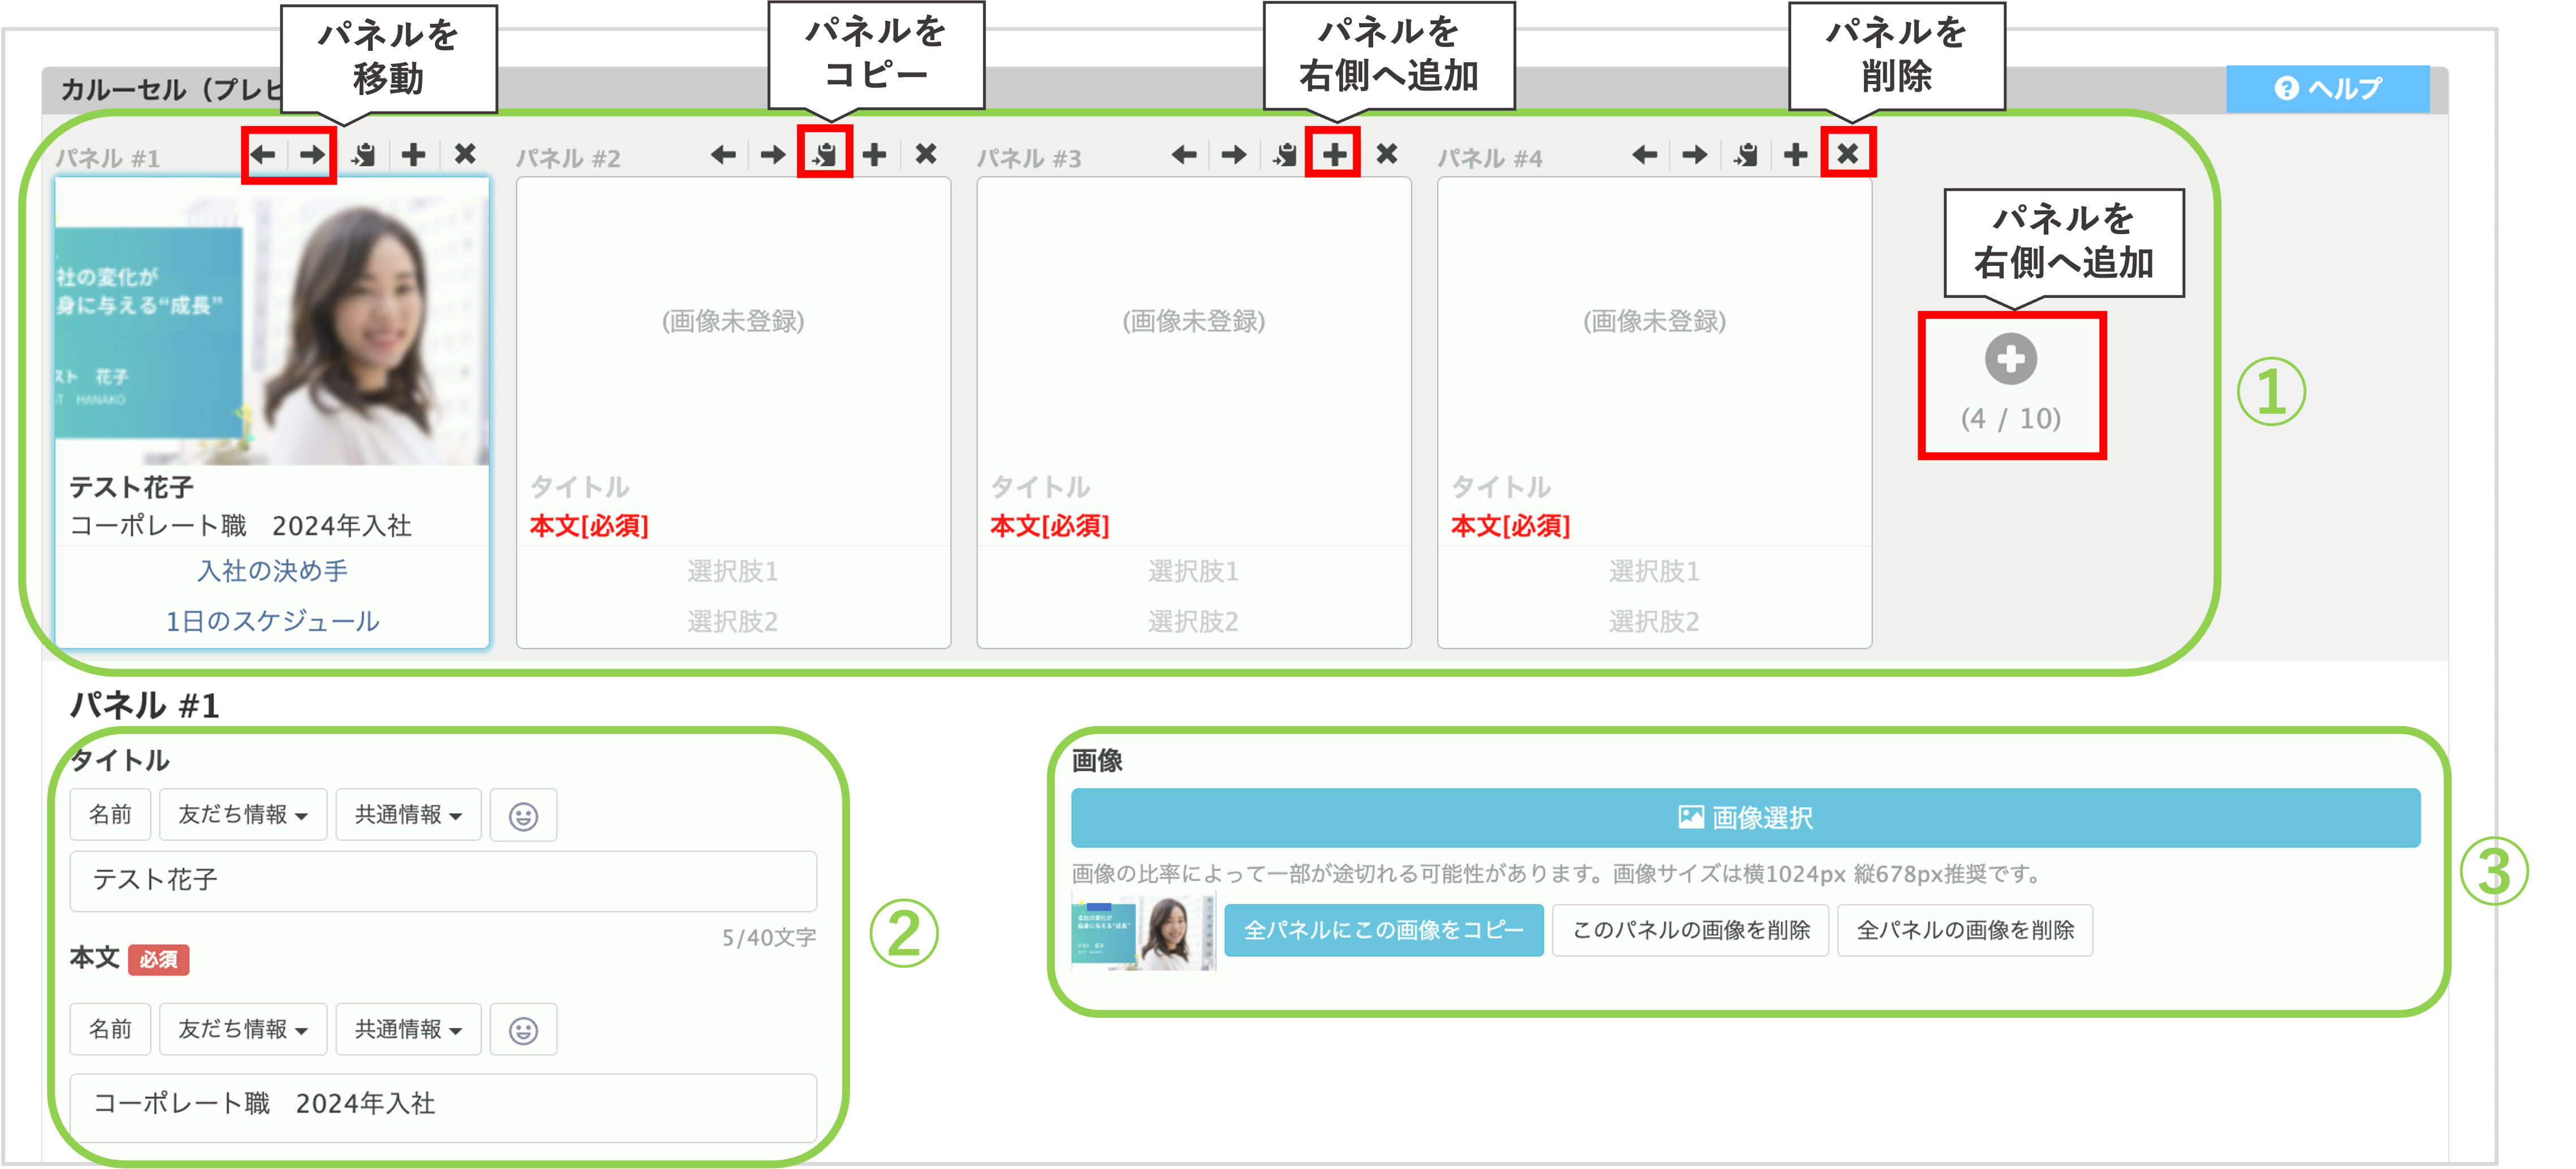Delete Panel #2 with X icon
2576x1169 pixels.
click(926, 154)
